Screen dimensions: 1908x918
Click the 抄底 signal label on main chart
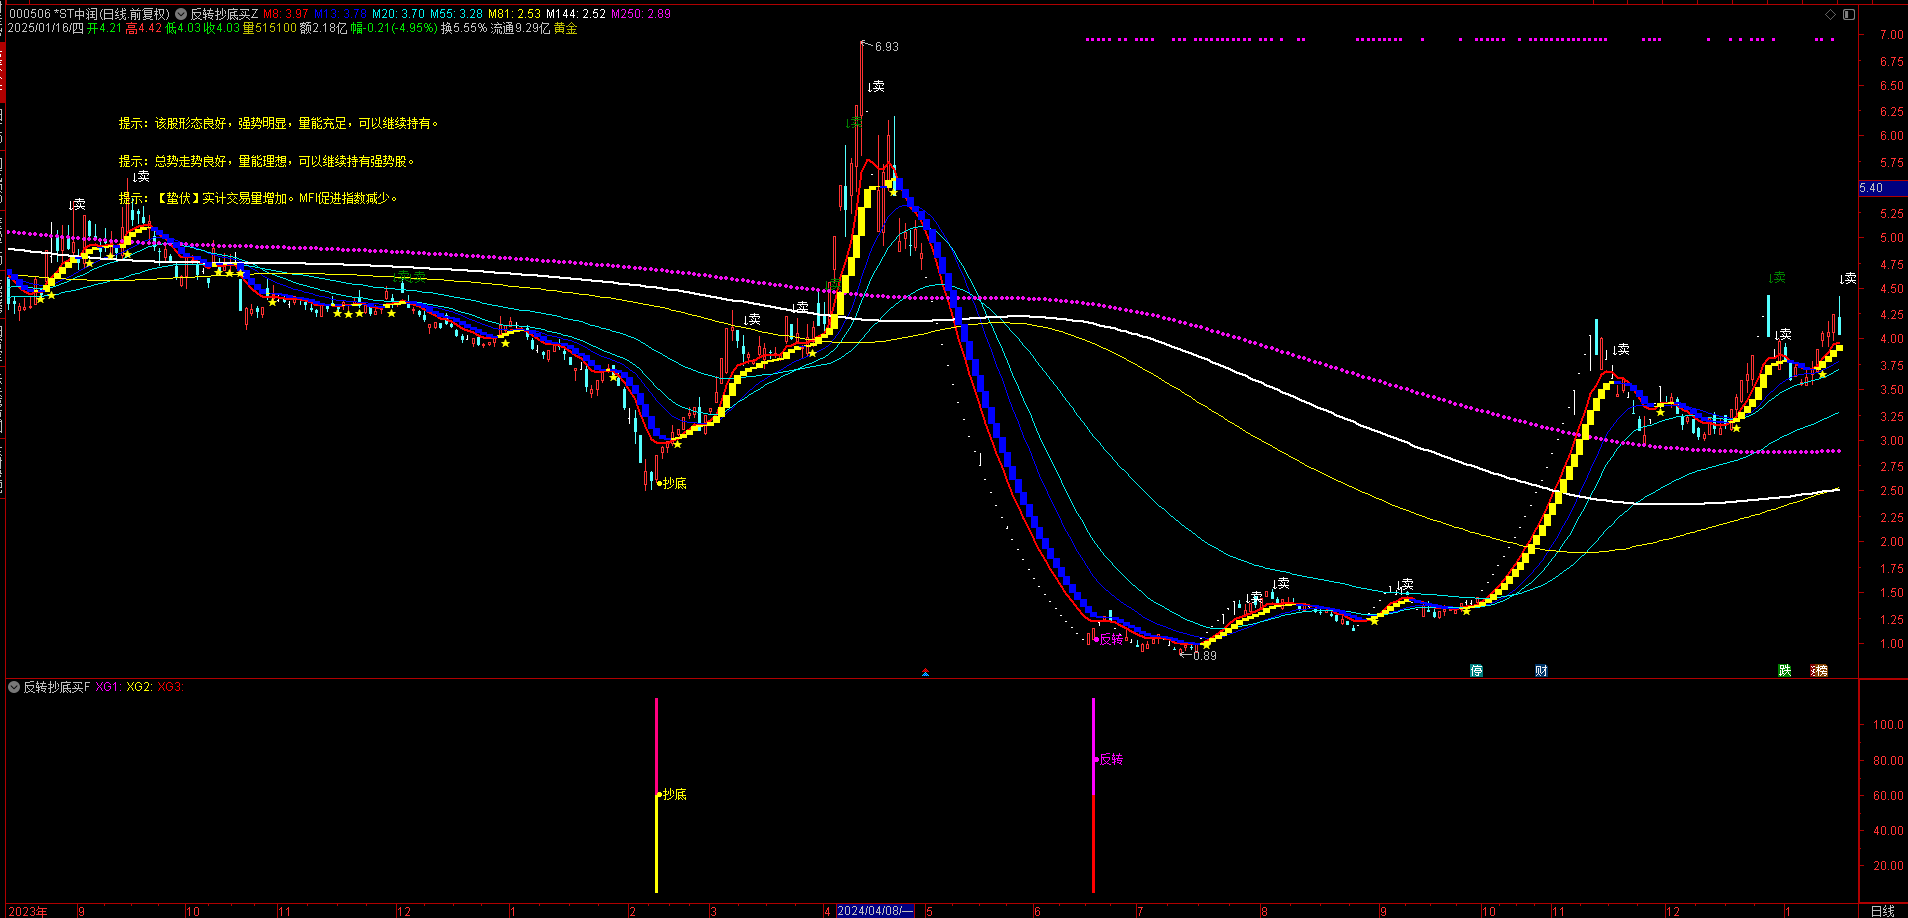(675, 483)
